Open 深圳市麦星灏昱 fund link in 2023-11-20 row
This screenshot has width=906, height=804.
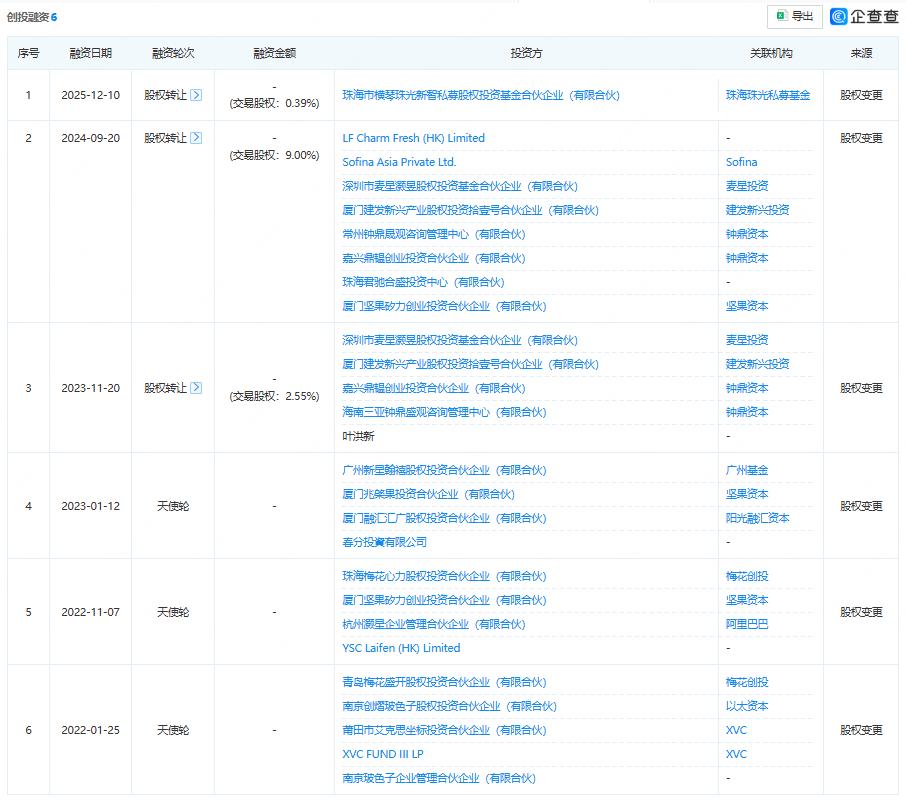pos(460,340)
